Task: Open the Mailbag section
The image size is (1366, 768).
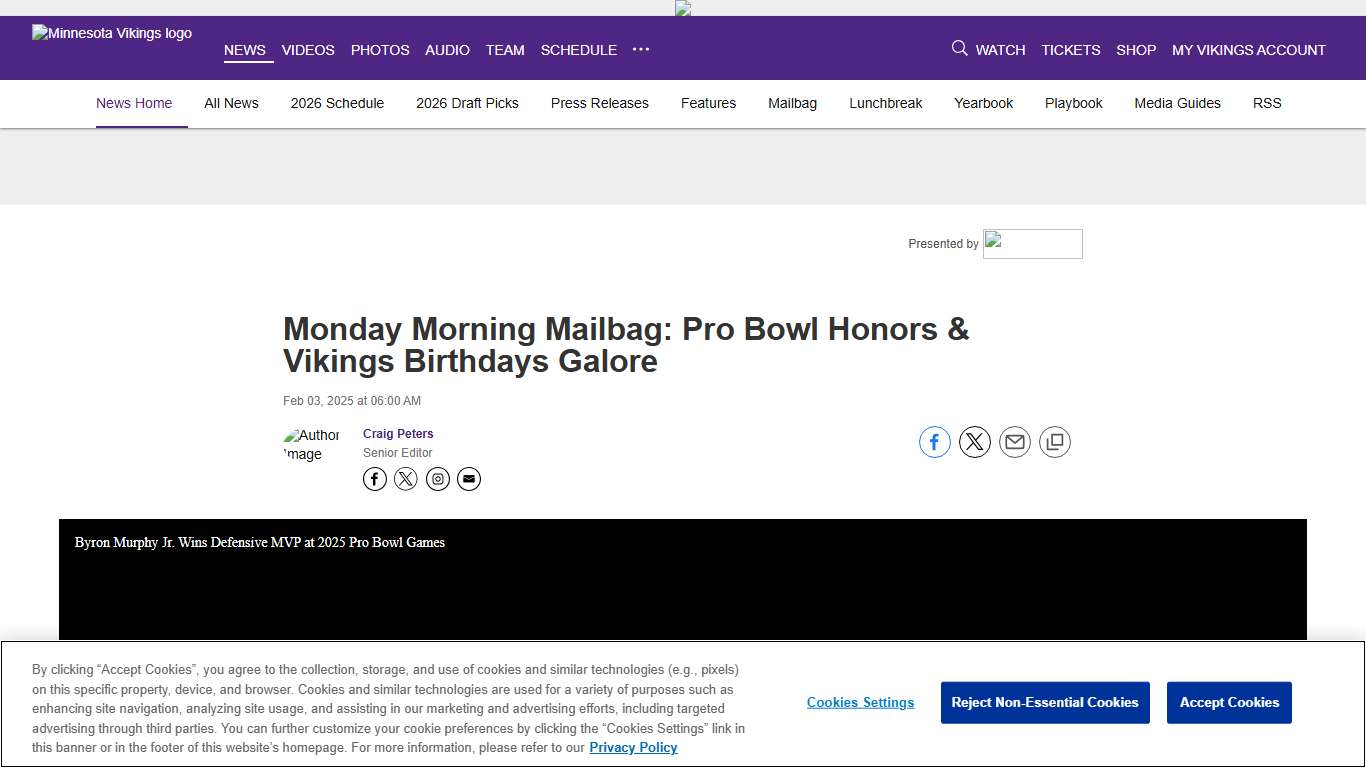Action: pyautogui.click(x=792, y=103)
